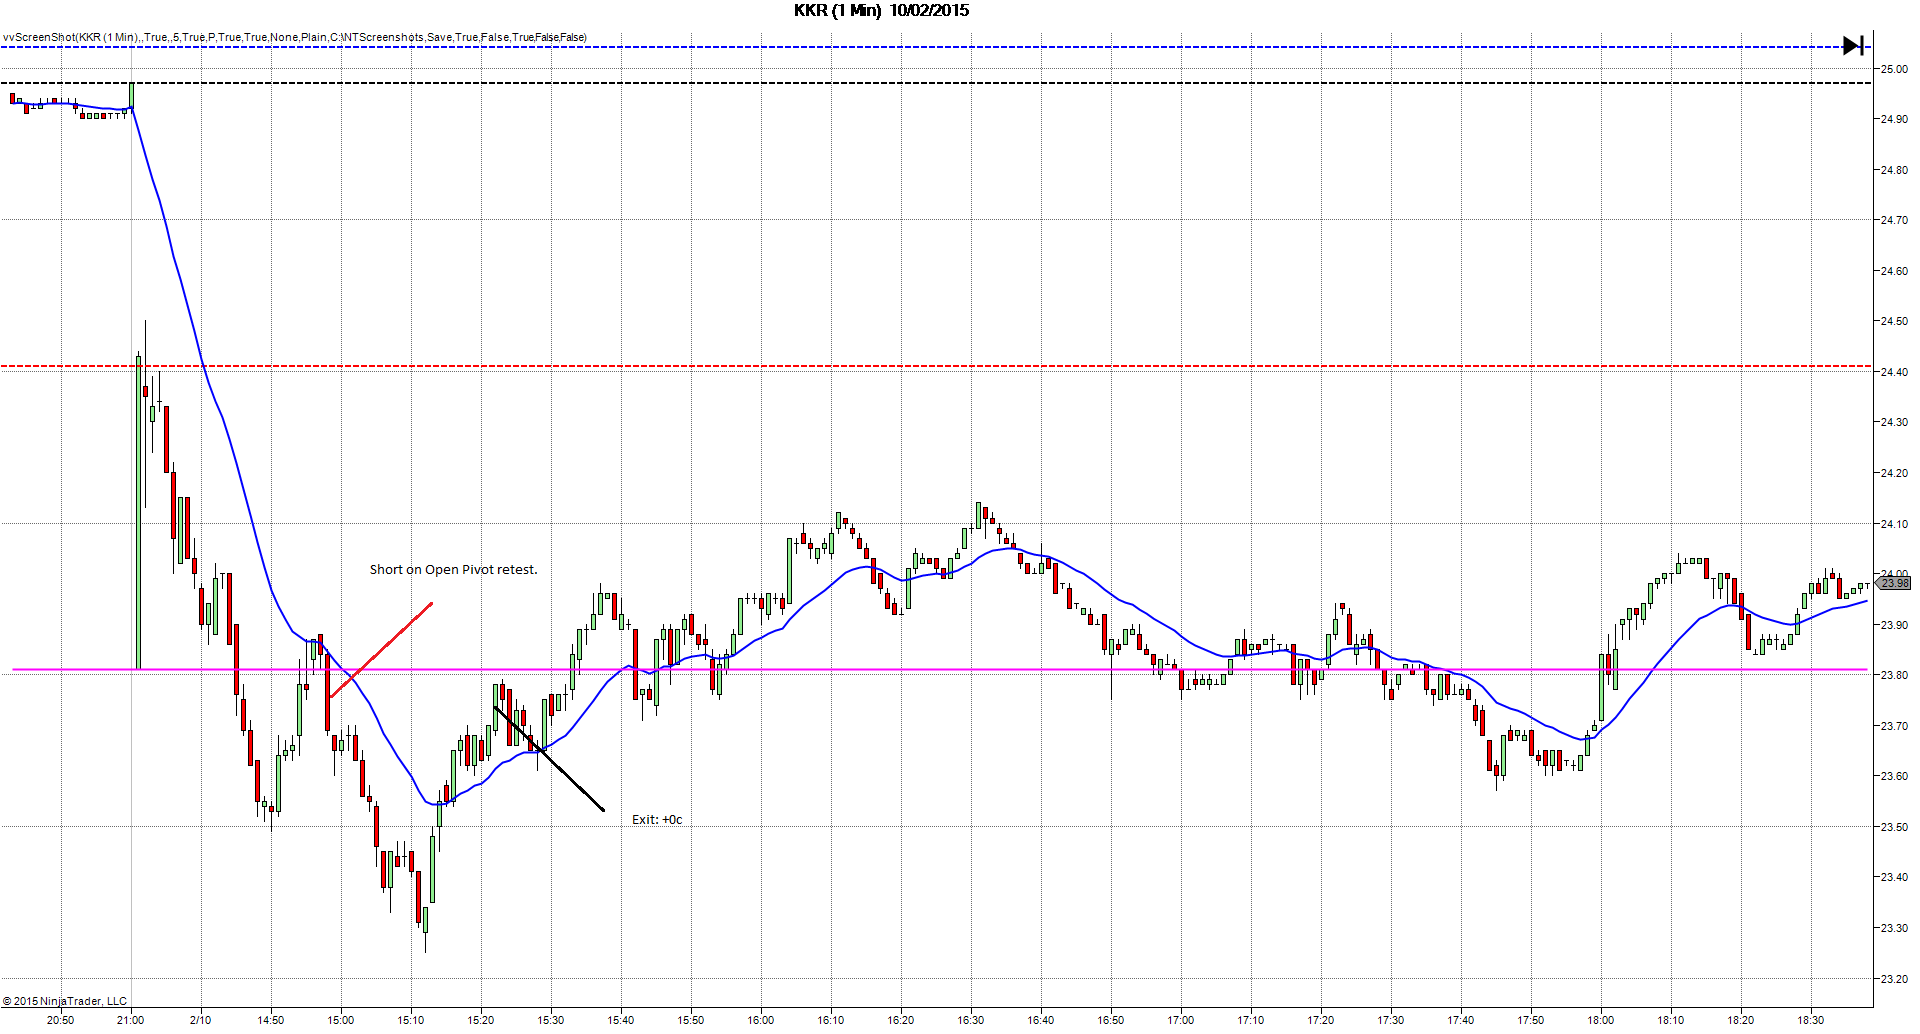Image resolution: width=1920 pixels, height=1034 pixels.
Task: Click the 24.80 price axis label
Action: click(x=1894, y=170)
